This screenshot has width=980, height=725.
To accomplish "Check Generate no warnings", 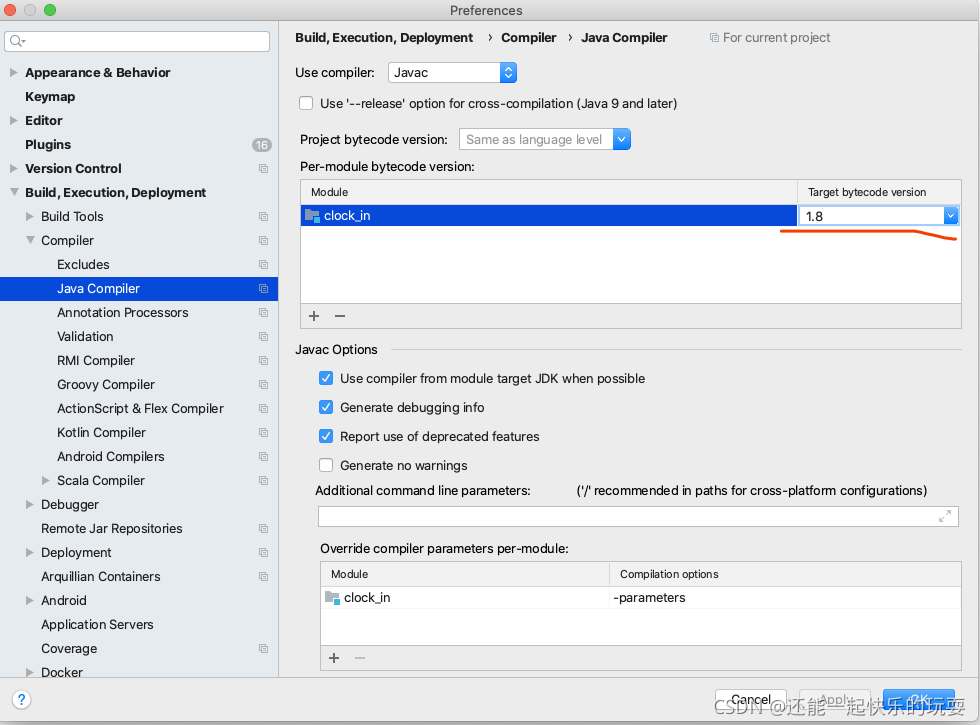I will (x=326, y=465).
